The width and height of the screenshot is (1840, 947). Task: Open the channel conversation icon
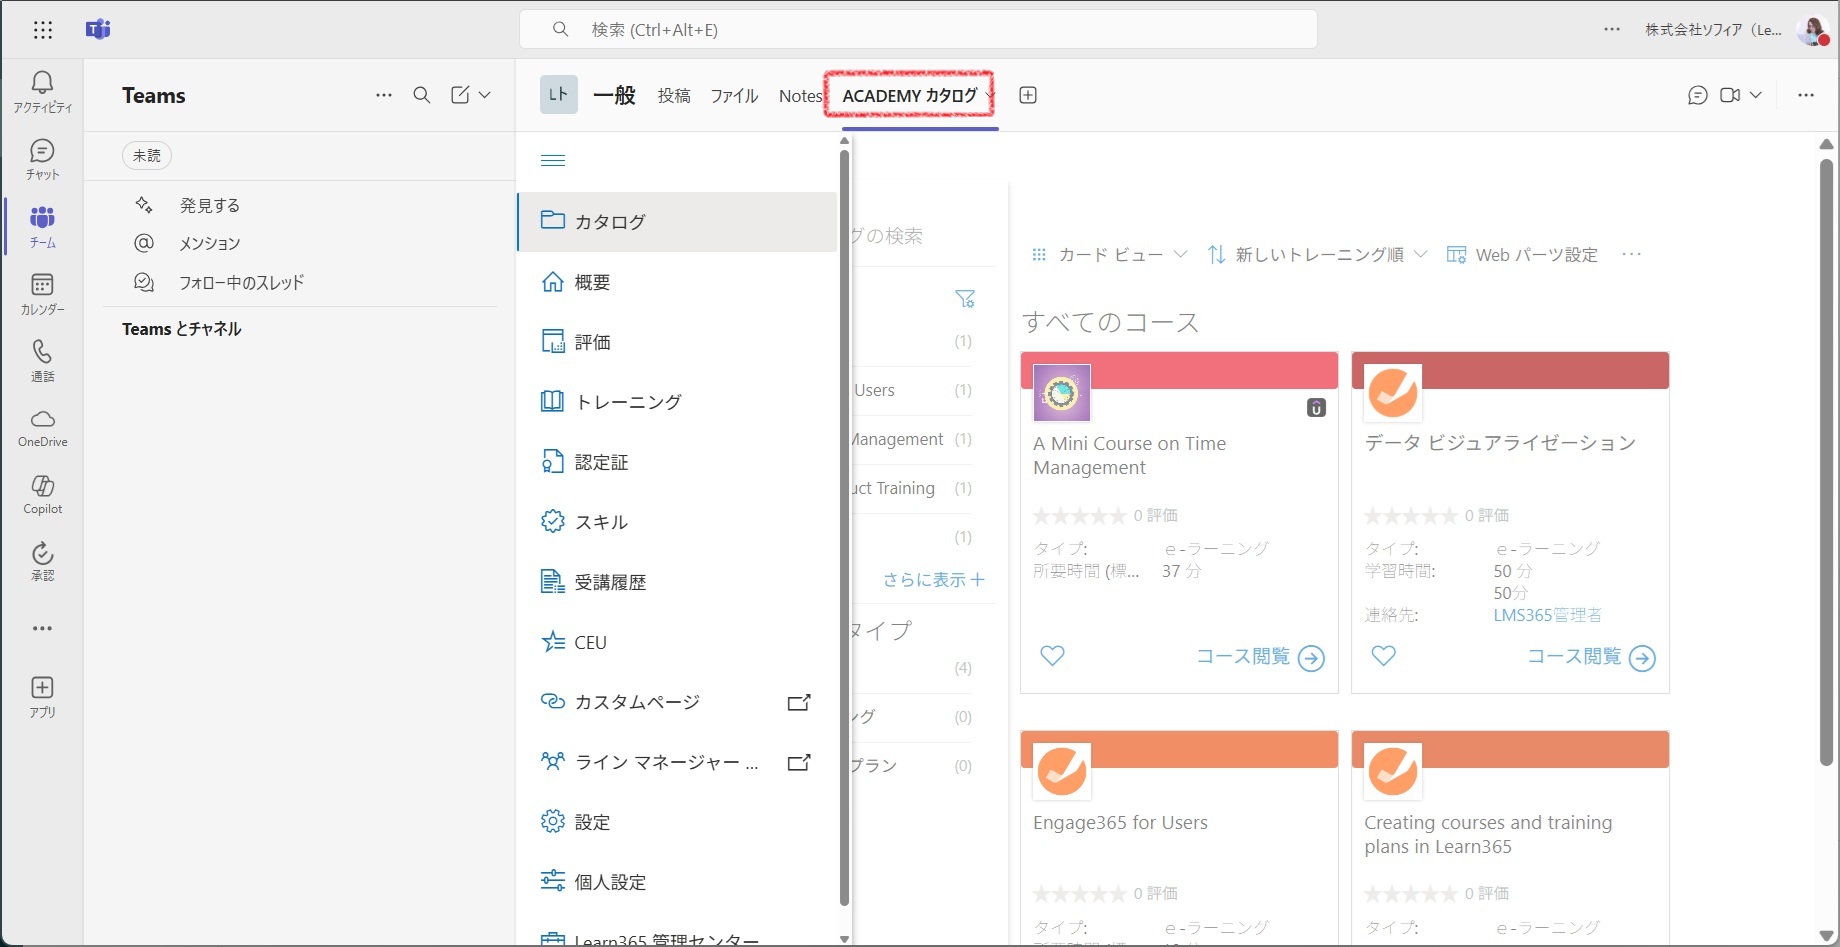(1697, 95)
